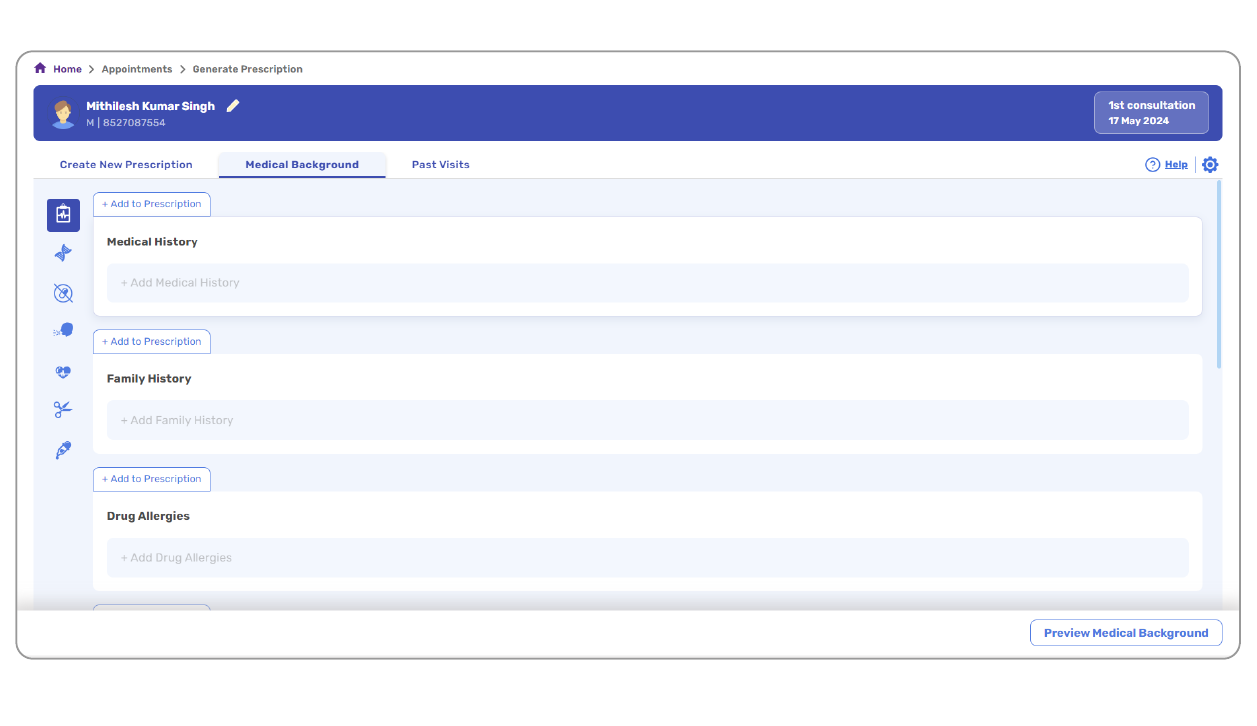Add Family History to prescription
The height and width of the screenshot is (726, 1257).
tap(152, 342)
